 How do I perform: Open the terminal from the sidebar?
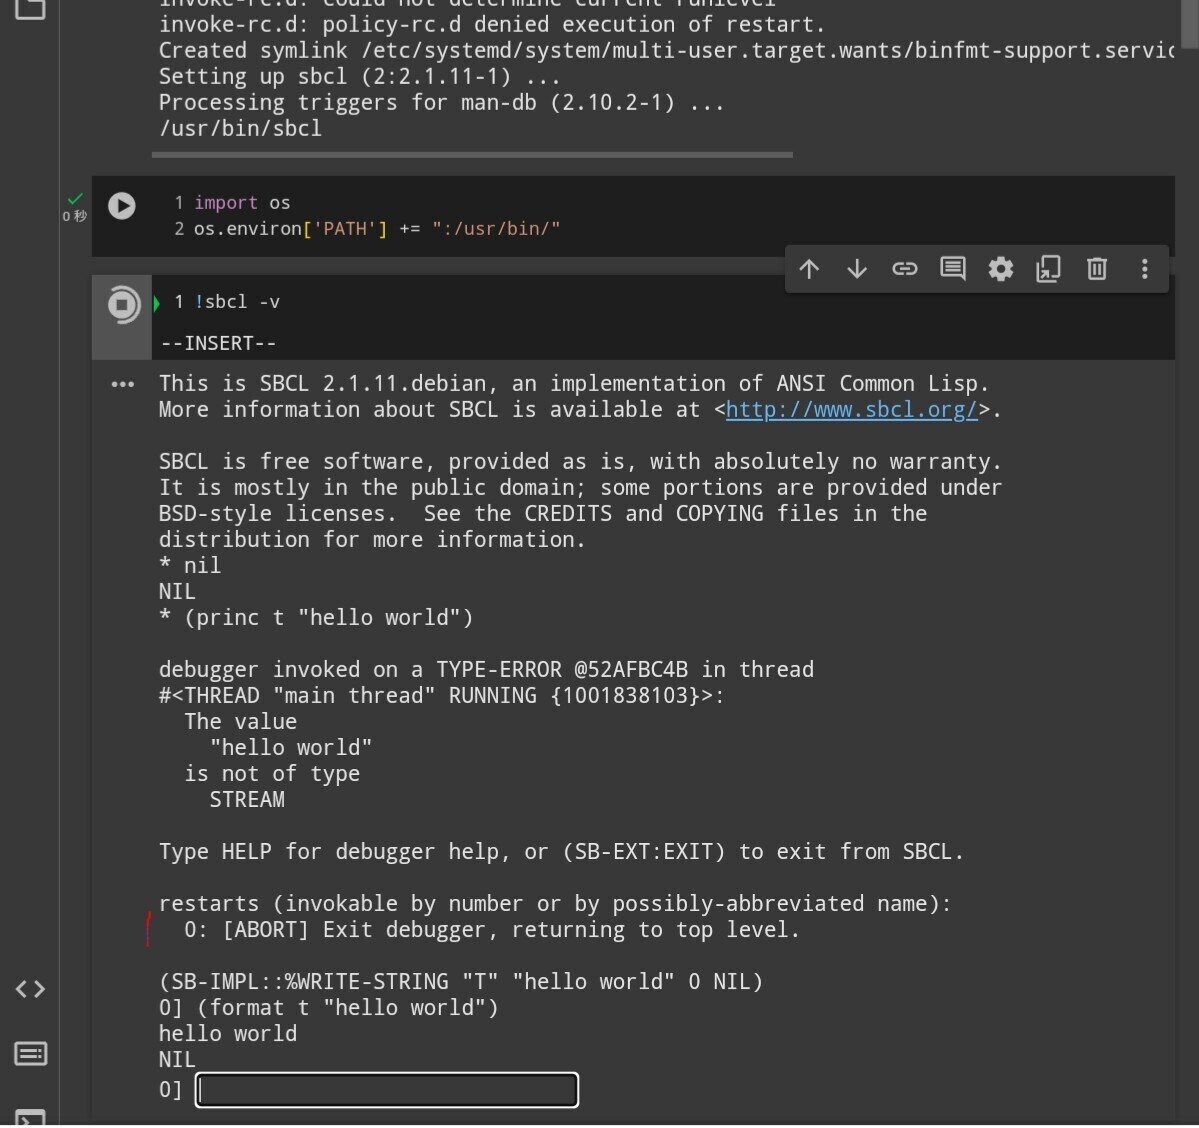[30, 1117]
